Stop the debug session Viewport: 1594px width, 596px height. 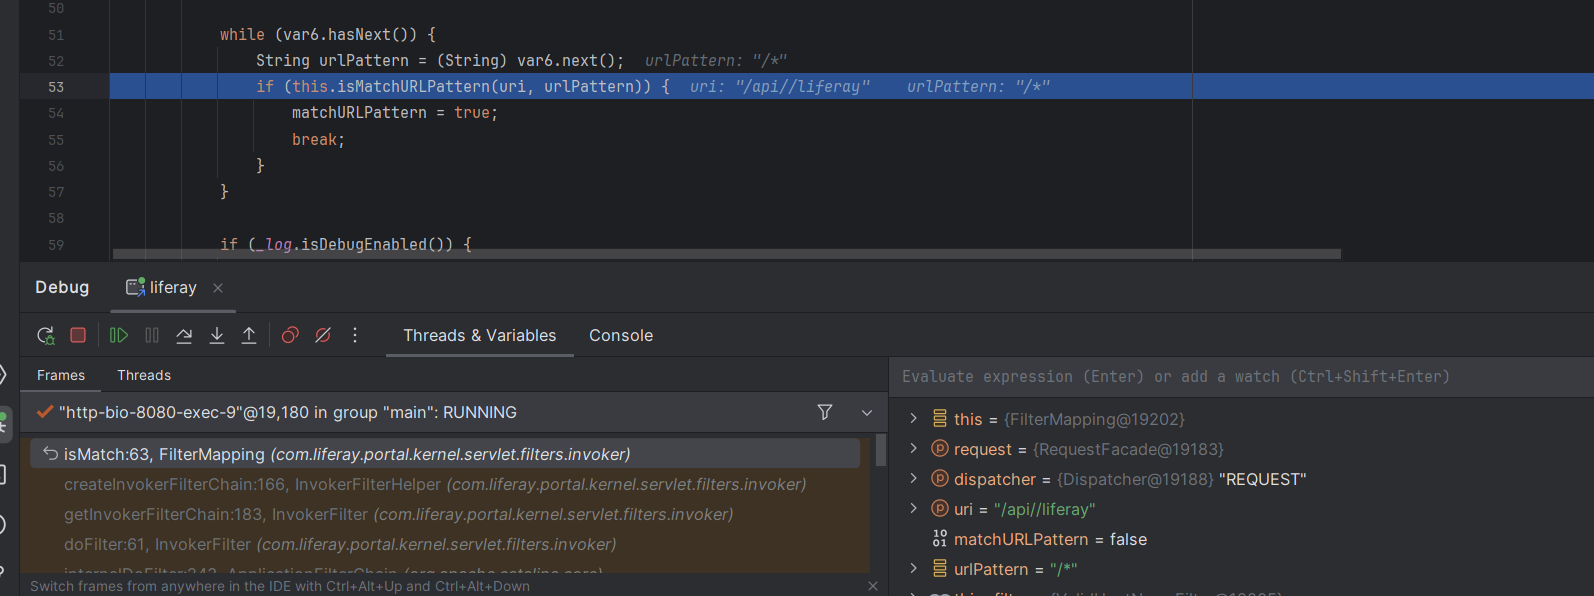tap(78, 336)
